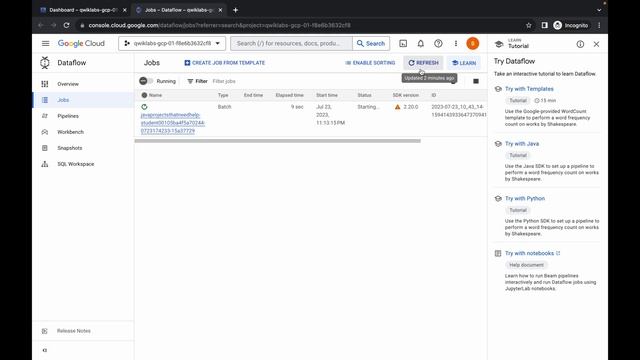Close the Dashboard browser tab
Image resolution: width=640 pixels, height=360 pixels.
124,10
